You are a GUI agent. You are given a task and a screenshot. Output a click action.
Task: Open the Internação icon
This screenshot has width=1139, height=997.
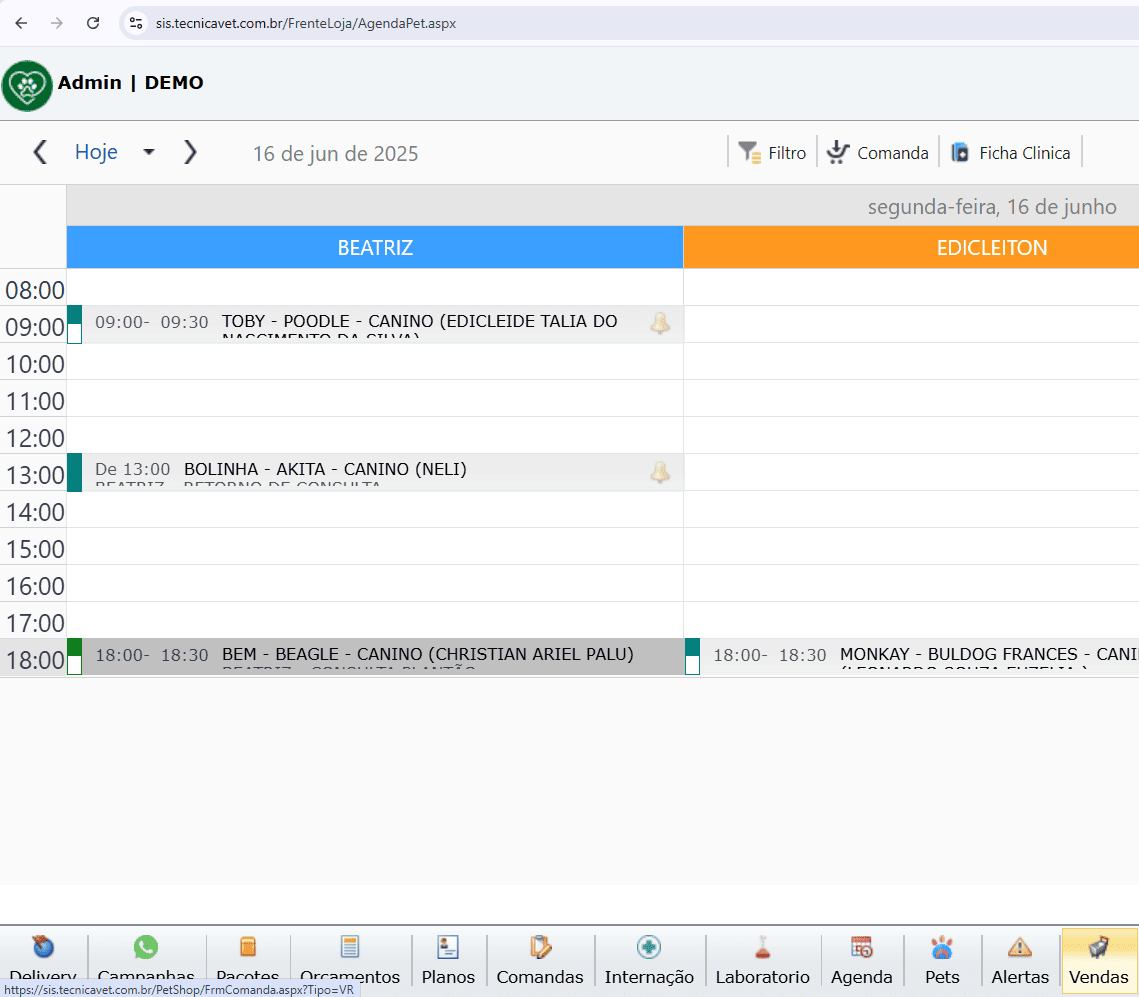(648, 947)
